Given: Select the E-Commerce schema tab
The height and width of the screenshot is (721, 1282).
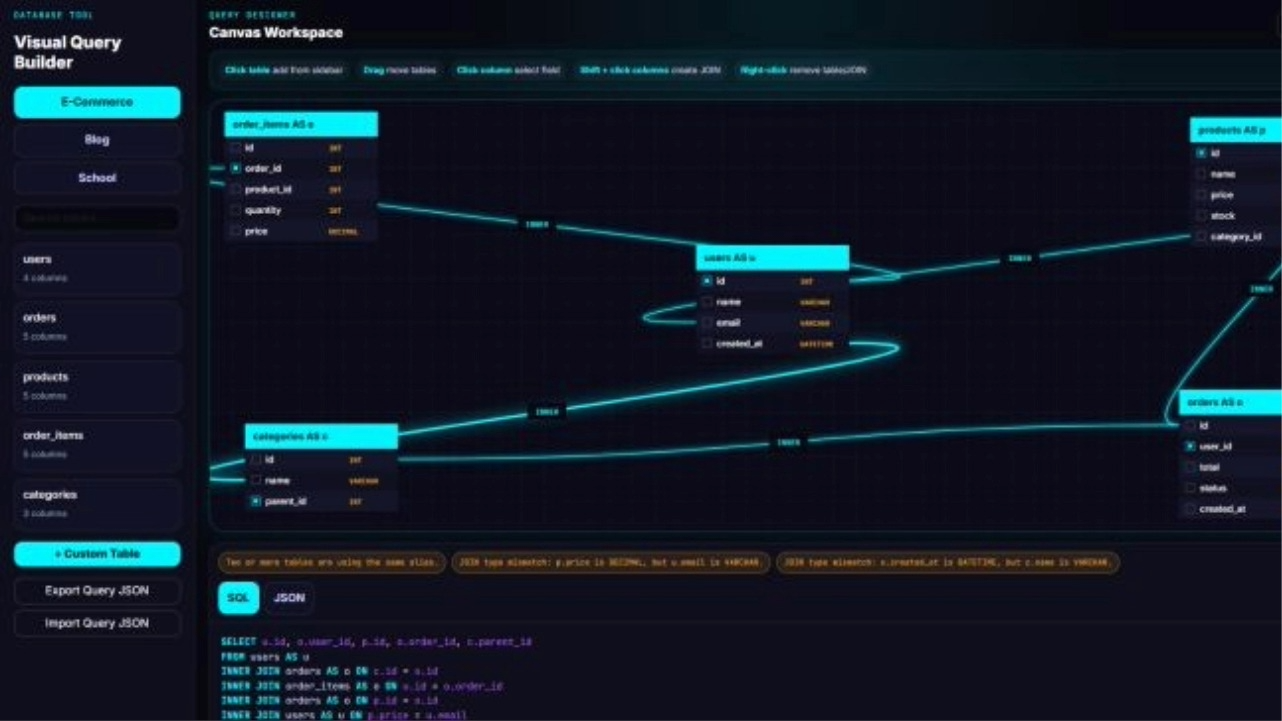Looking at the screenshot, I should 97,102.
